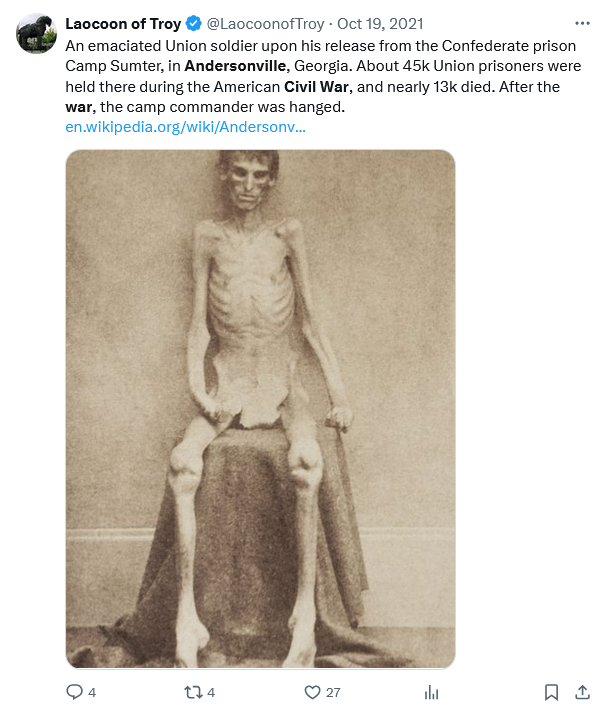Click the Laocoon of Troy display name

pyautogui.click(x=123, y=24)
